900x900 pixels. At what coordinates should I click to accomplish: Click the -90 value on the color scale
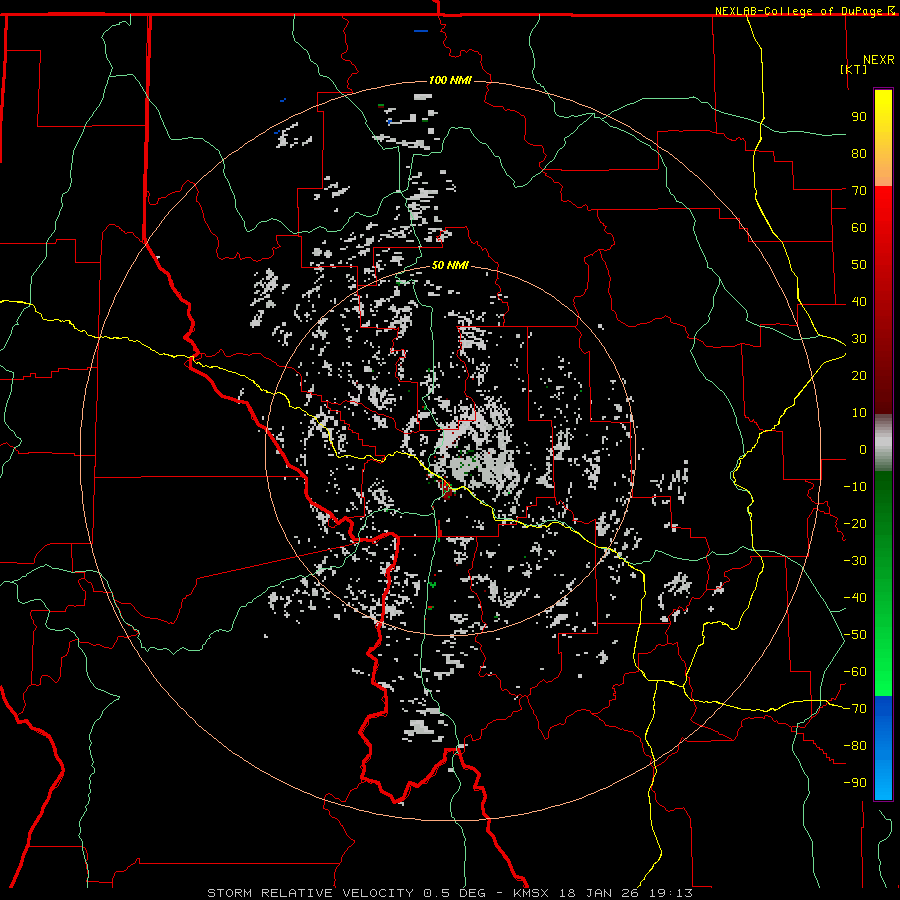(855, 783)
